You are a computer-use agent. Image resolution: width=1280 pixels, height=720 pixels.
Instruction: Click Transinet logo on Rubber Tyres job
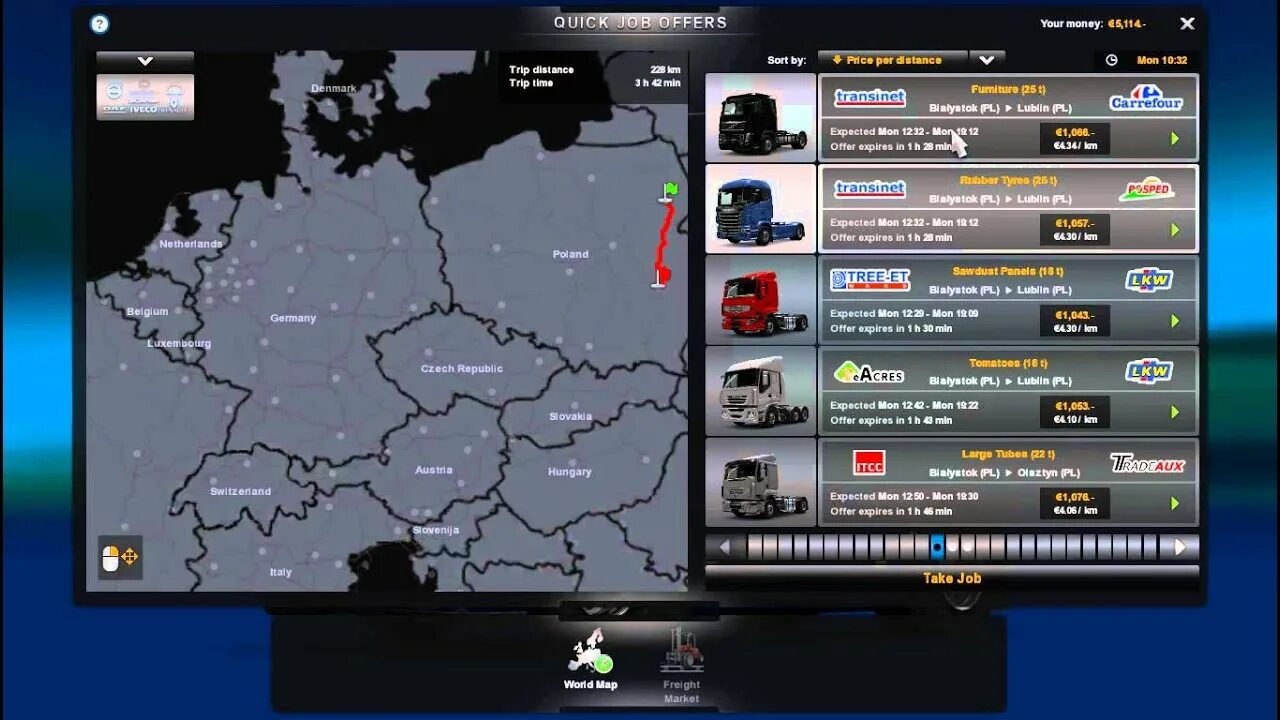[870, 189]
